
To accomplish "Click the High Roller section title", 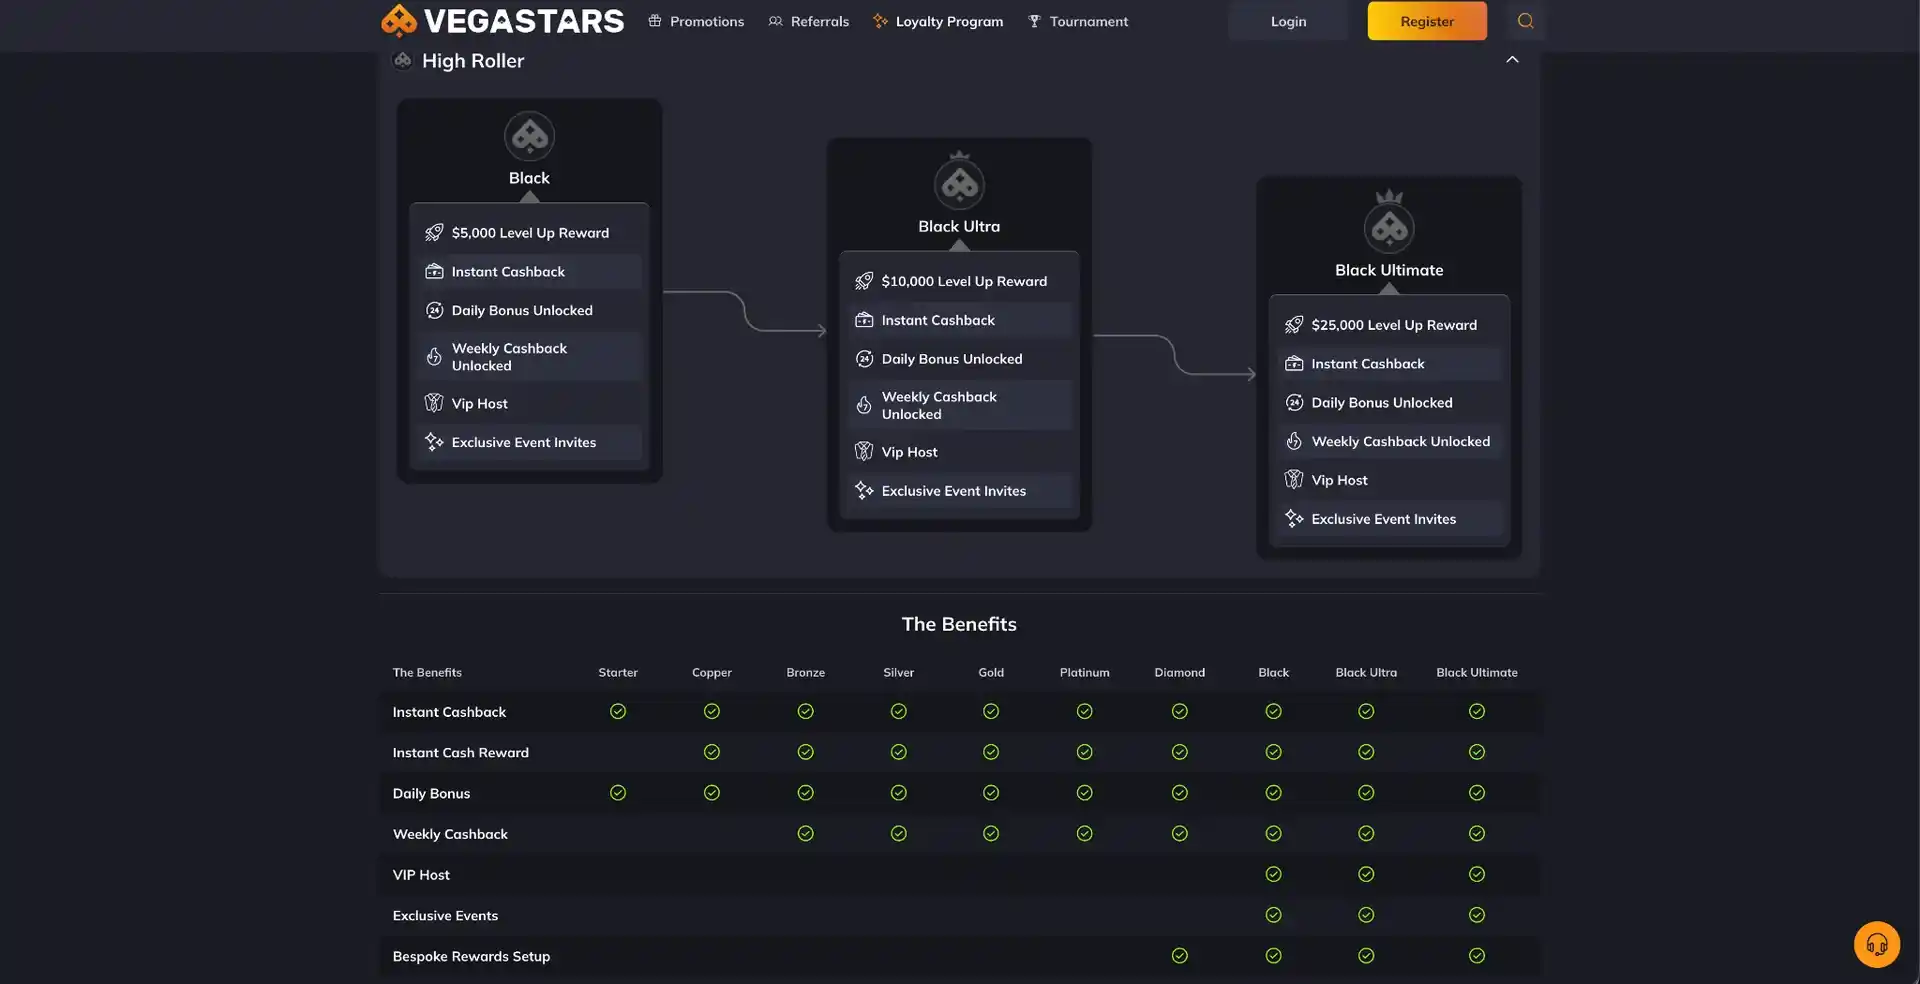I will point(473,61).
